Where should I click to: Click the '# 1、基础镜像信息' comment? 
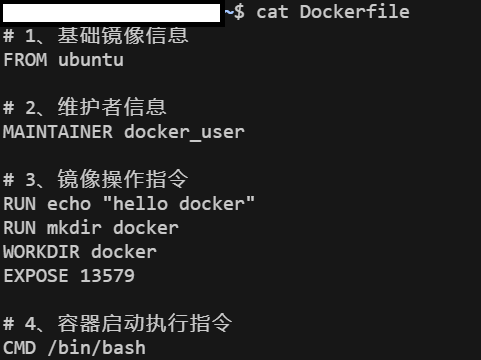[96, 36]
